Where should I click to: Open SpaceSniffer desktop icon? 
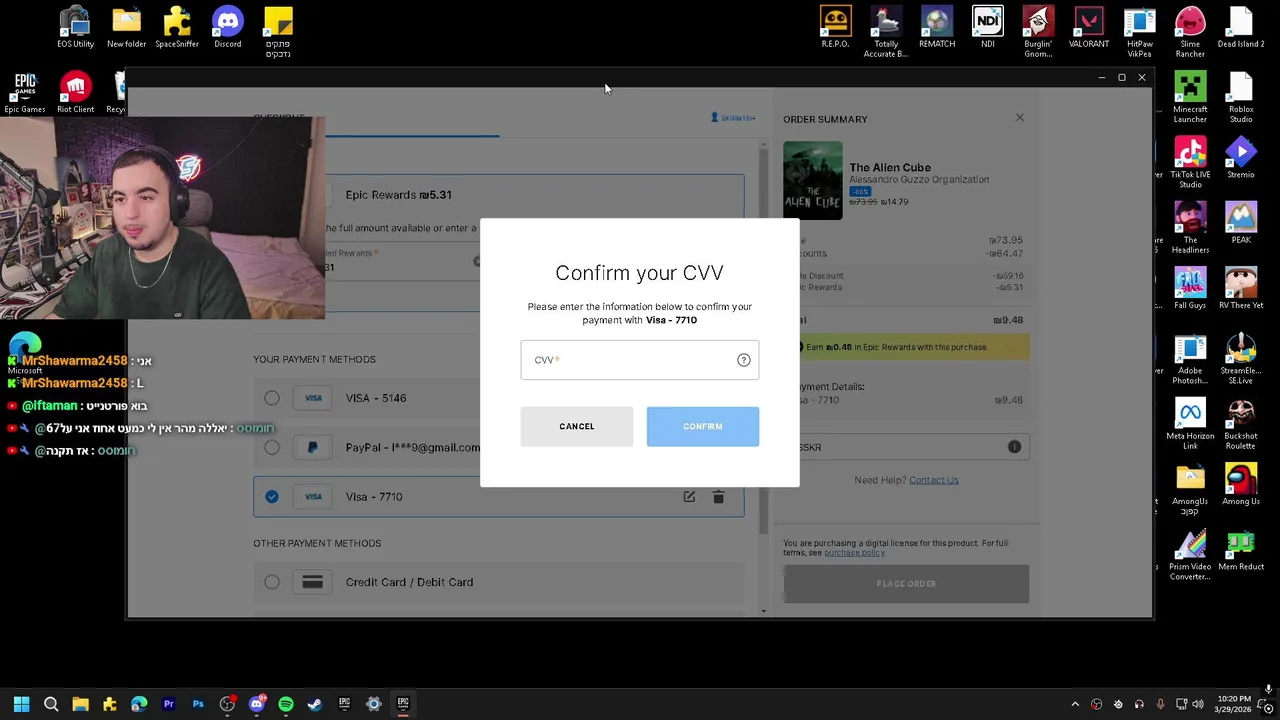click(x=177, y=27)
